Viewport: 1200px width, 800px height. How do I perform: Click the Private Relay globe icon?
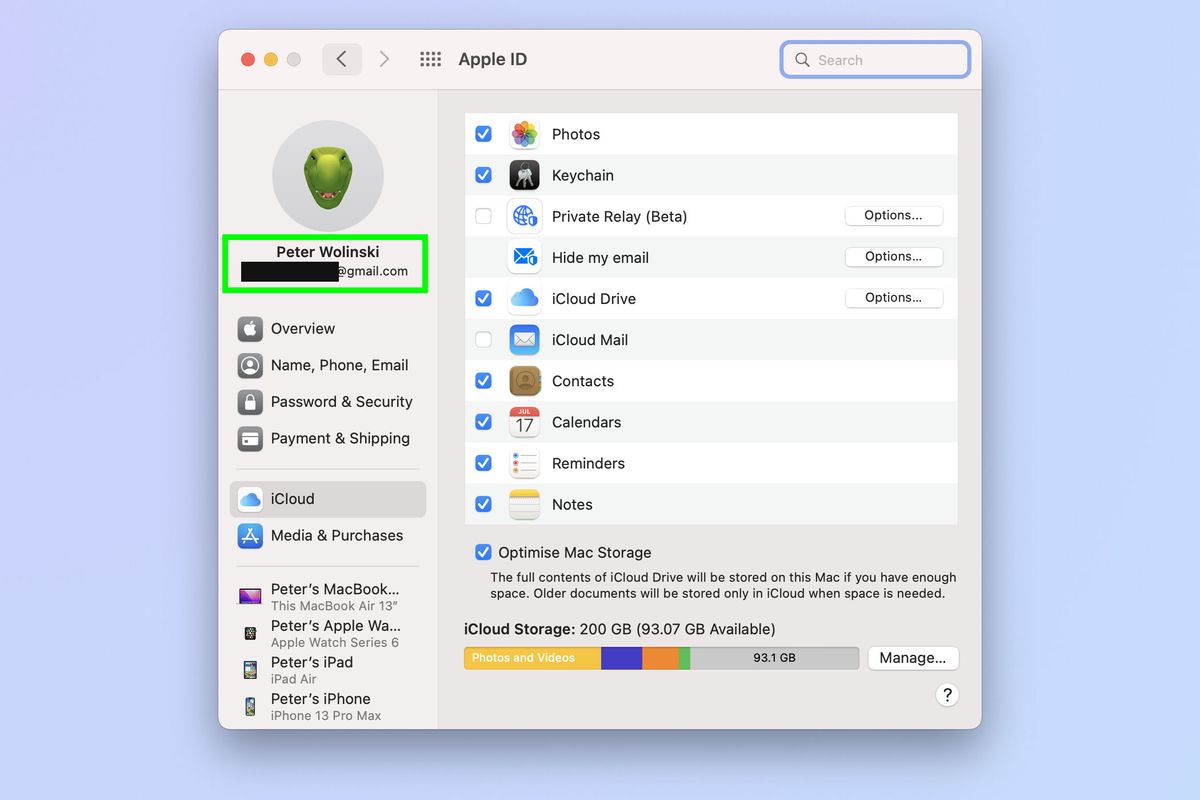(524, 216)
